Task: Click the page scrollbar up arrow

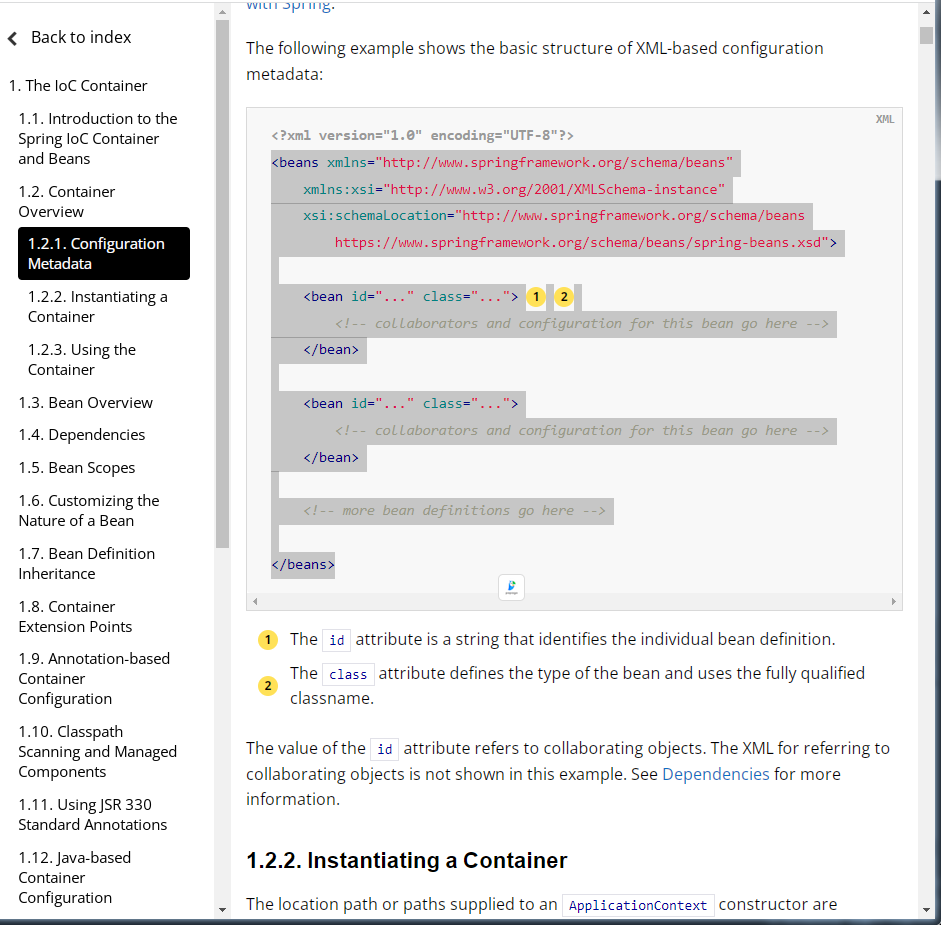Action: (x=926, y=11)
